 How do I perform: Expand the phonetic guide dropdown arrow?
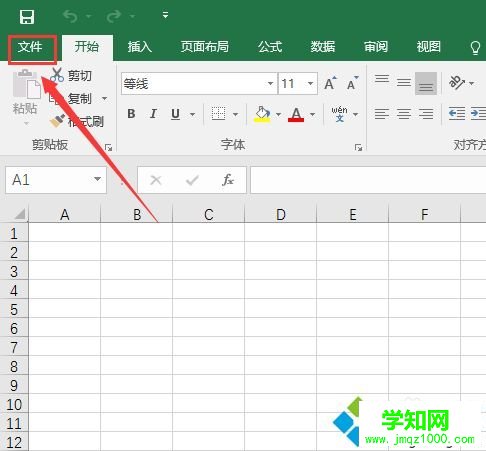pos(356,114)
